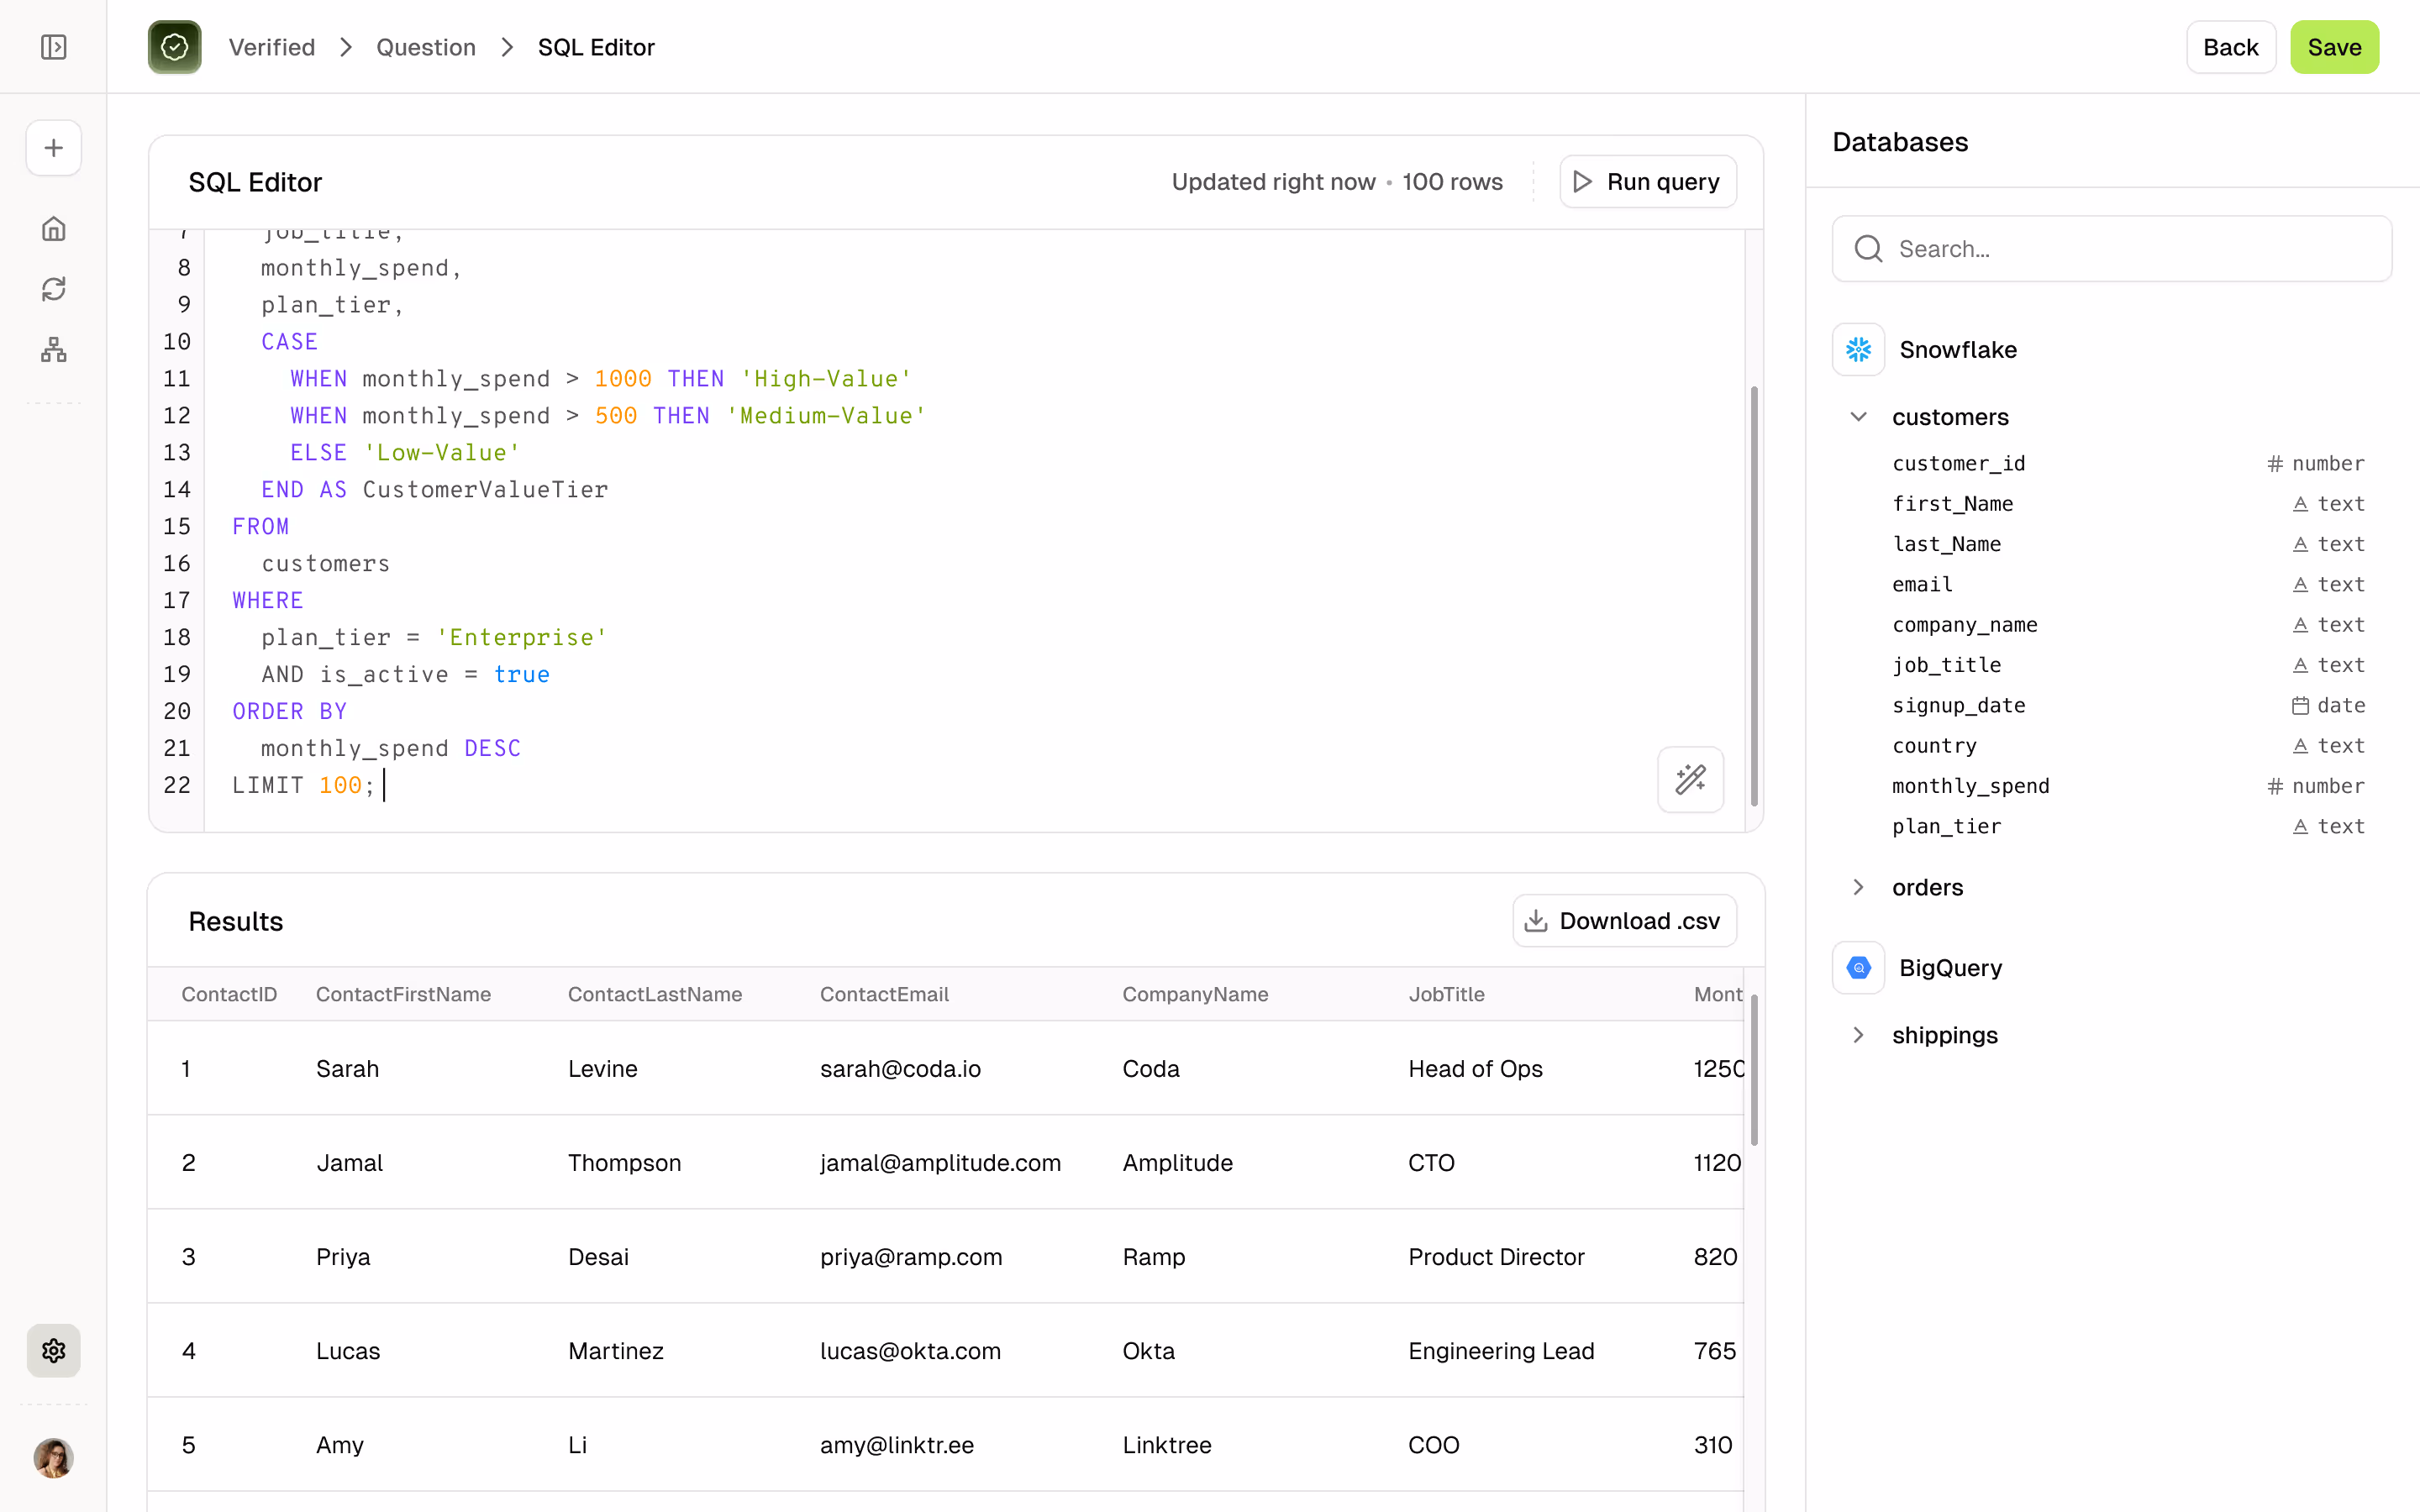Select customer_id column in schema
Image resolution: width=2420 pixels, height=1512 pixels.
1958,464
